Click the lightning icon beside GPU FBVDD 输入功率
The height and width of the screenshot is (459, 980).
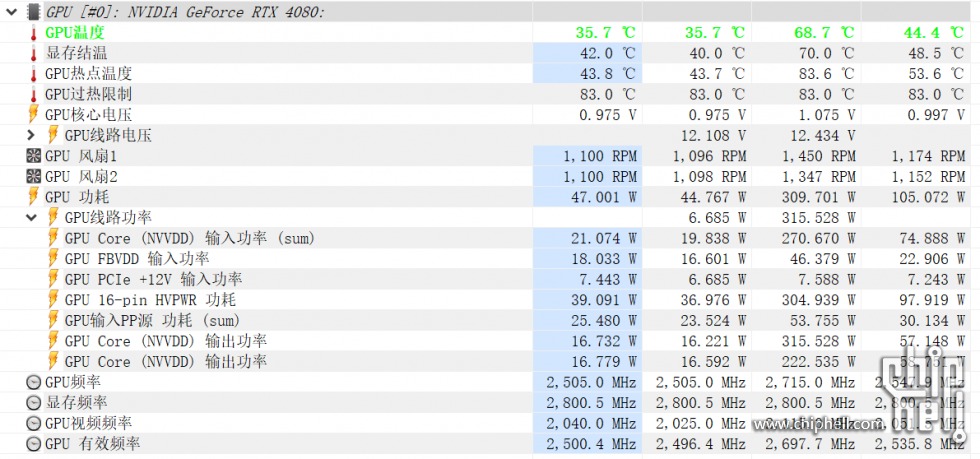tap(54, 259)
